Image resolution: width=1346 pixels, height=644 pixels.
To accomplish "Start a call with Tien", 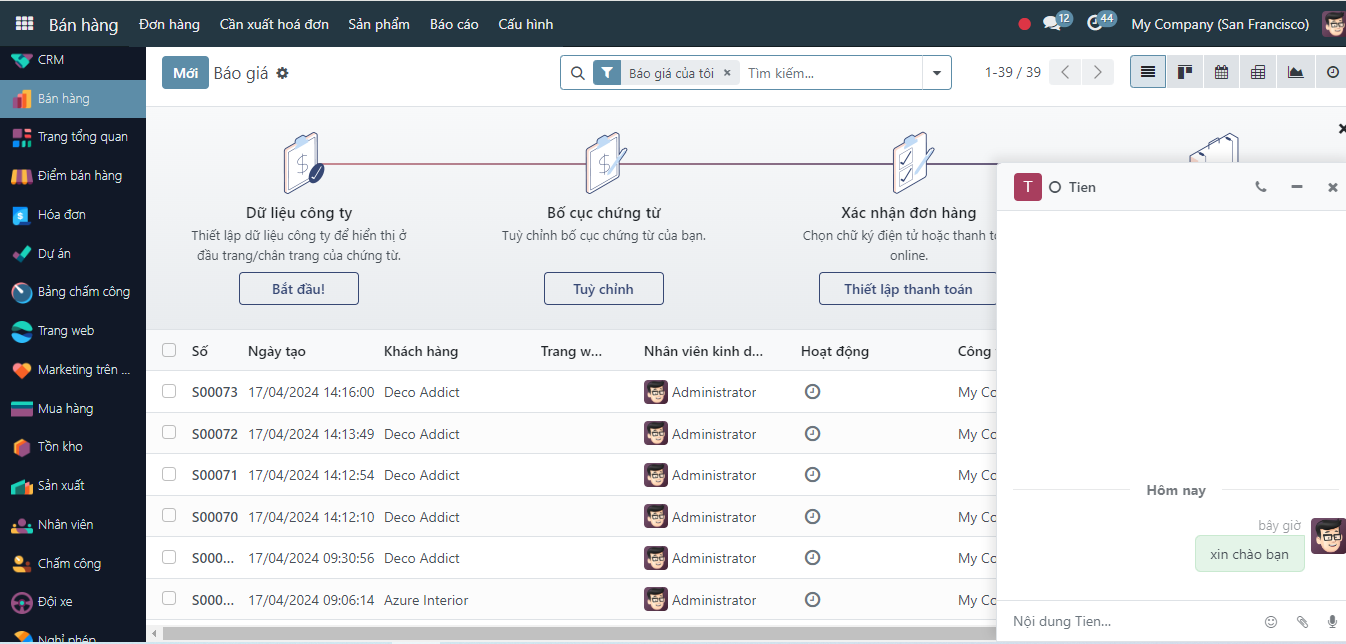I will [x=1261, y=187].
